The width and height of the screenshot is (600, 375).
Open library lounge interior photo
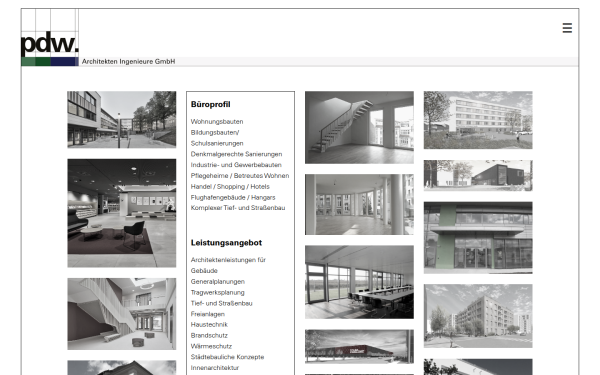pos(122,213)
